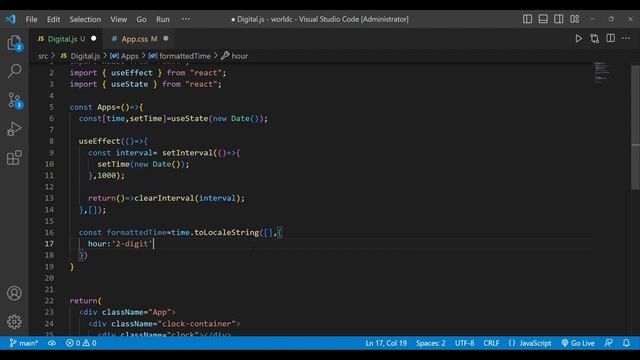The image size is (640, 360).
Task: Open the Accounts icon in activity bar
Action: point(14,293)
